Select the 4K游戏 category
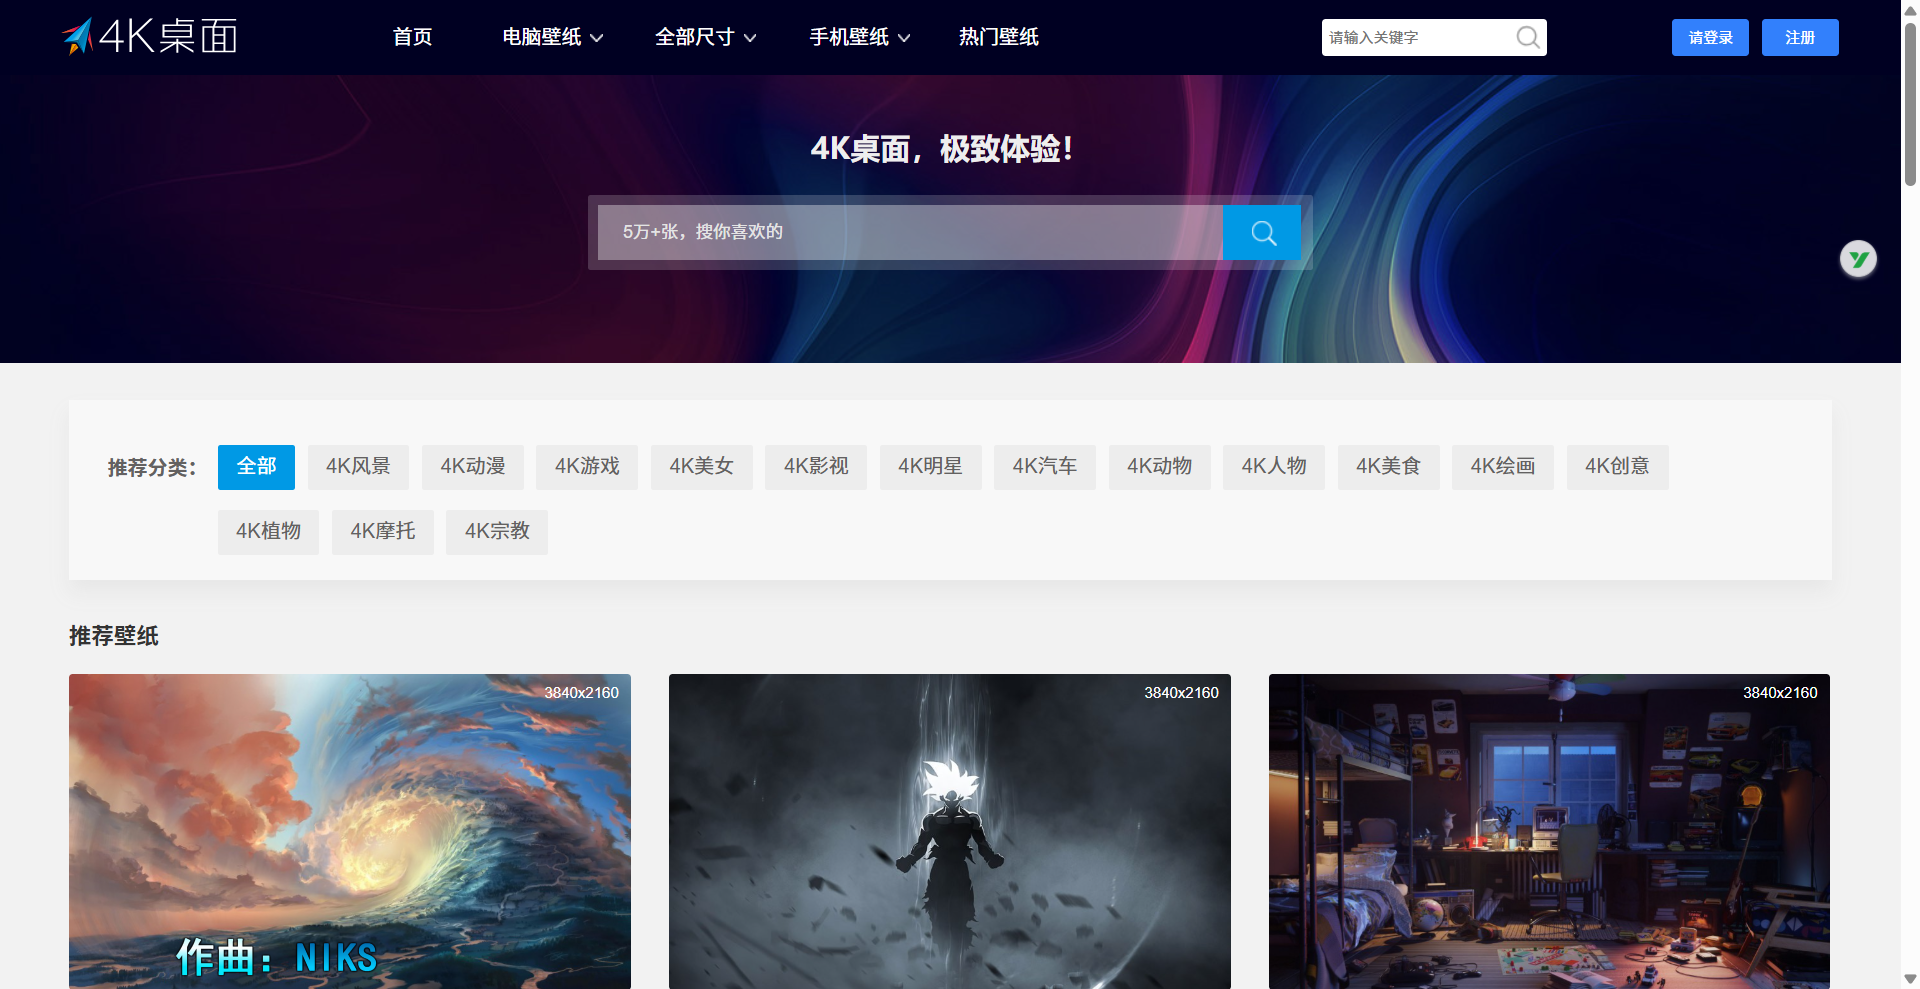 (x=587, y=467)
